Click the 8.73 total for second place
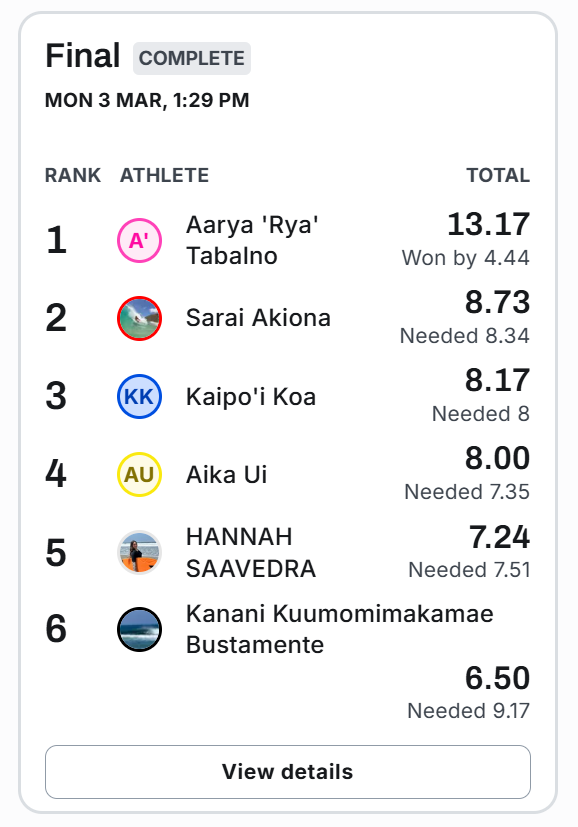Image resolution: width=578 pixels, height=827 pixels. click(497, 302)
